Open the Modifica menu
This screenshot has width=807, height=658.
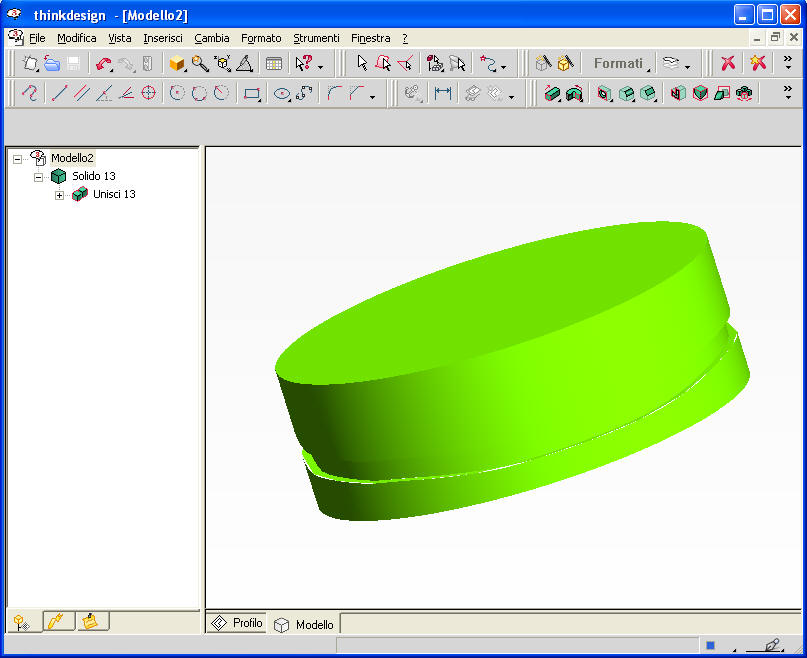(77, 38)
